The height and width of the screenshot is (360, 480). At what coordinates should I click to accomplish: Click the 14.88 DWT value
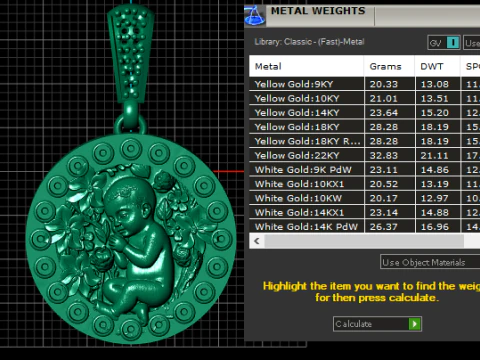tap(435, 213)
